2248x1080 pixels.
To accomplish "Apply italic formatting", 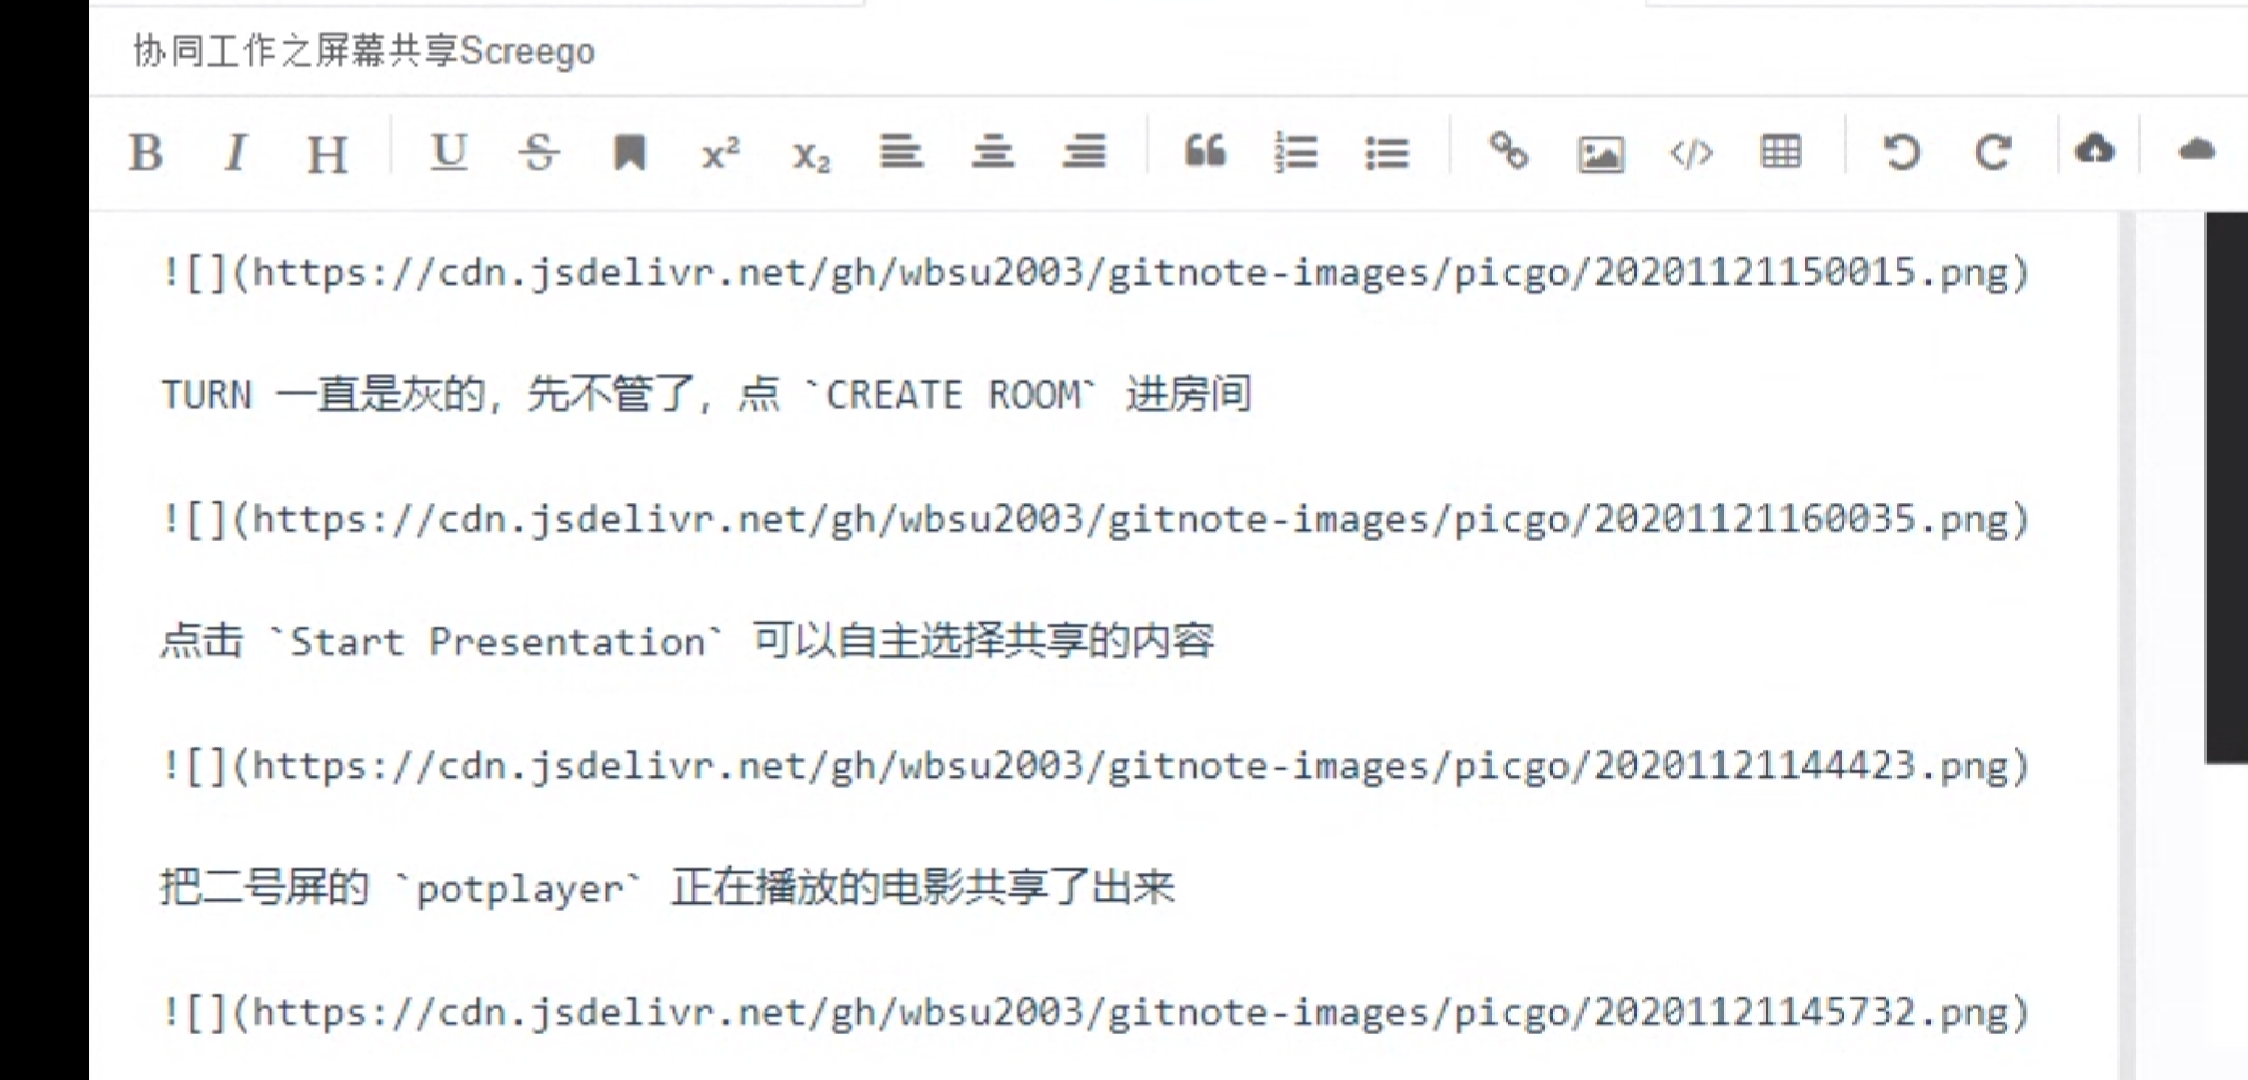I will coord(235,153).
